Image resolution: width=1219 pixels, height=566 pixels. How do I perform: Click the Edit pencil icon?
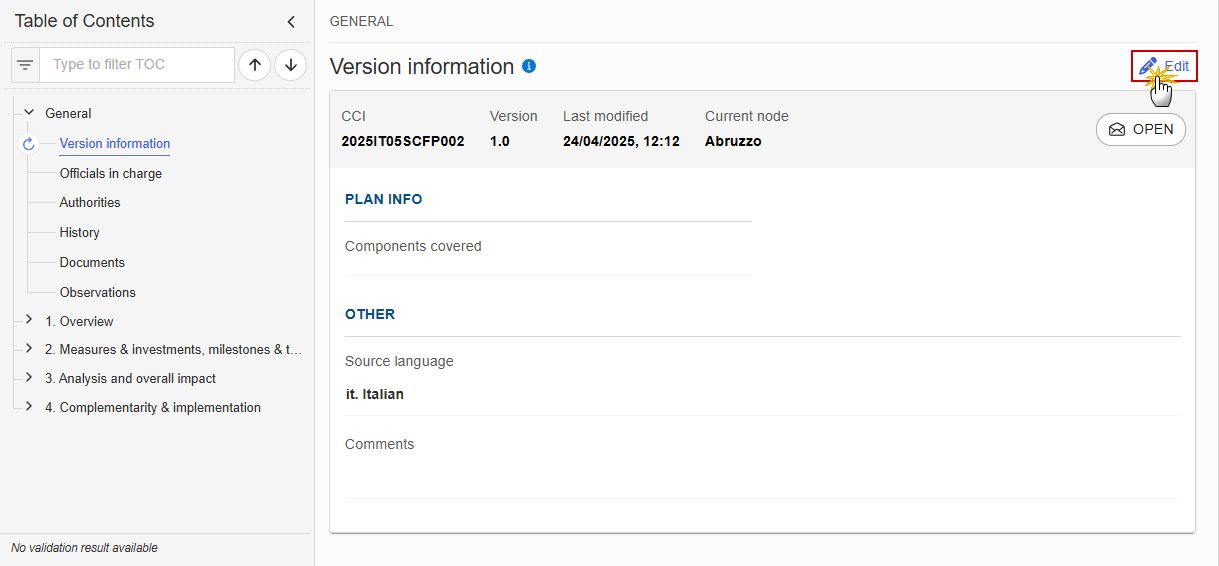1149,66
